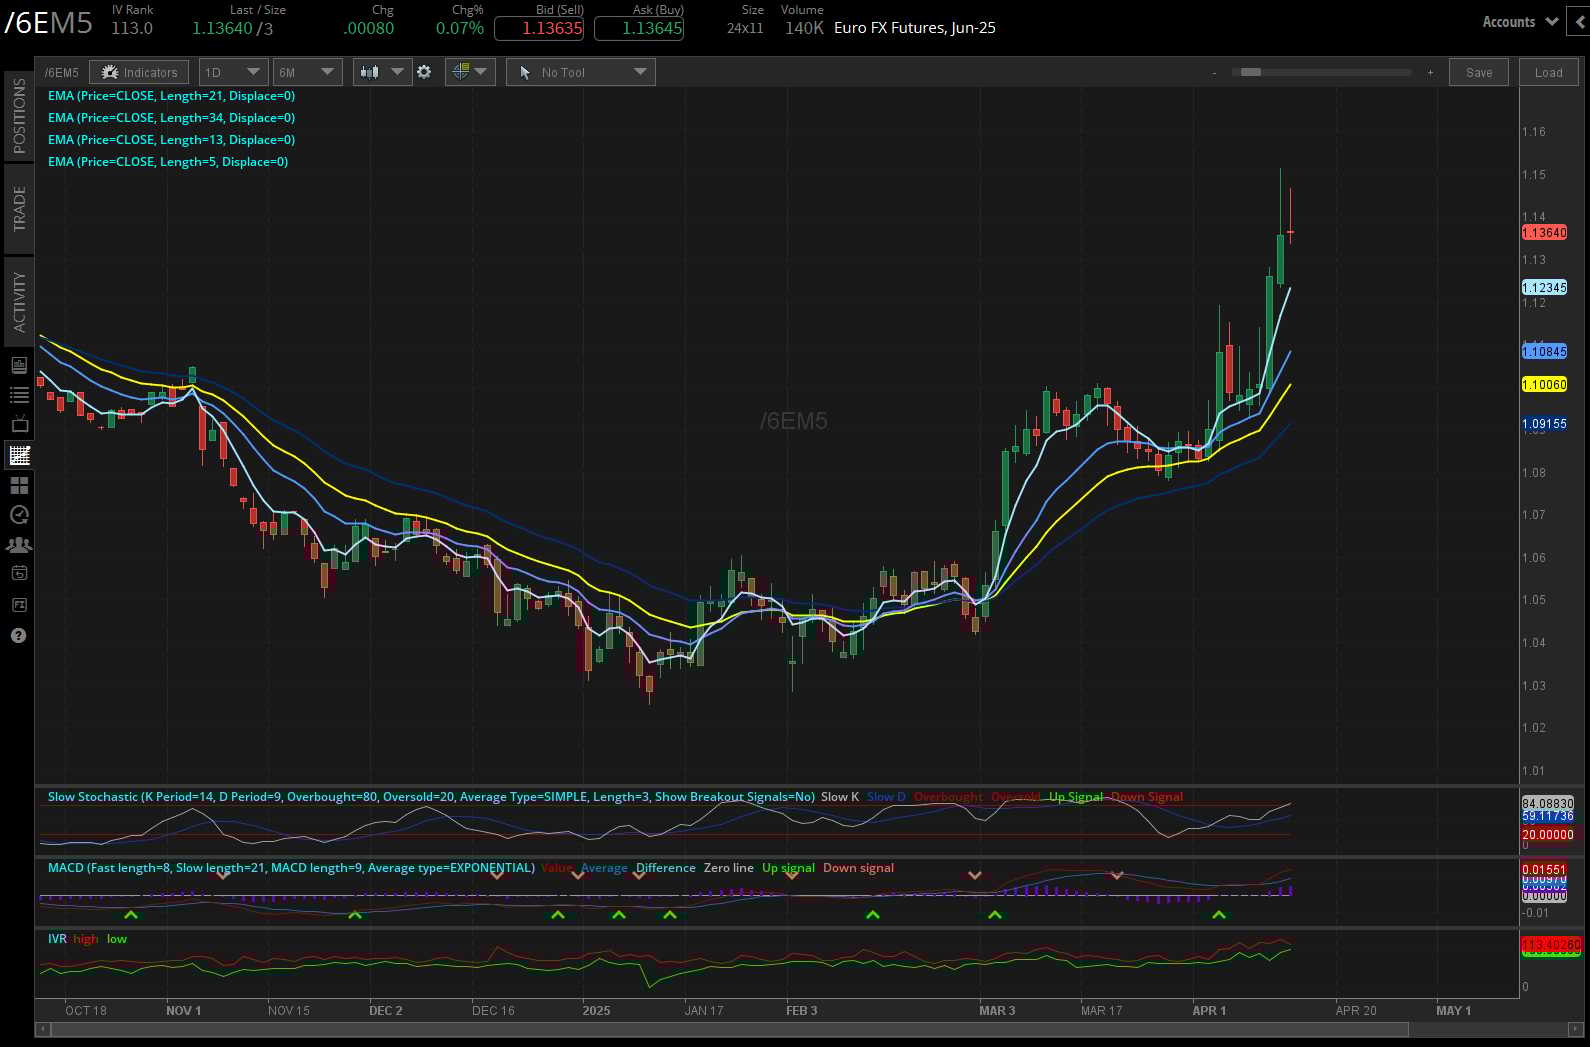This screenshot has height=1047, width=1590.
Task: Save the current chart layout
Action: pos(1478,72)
